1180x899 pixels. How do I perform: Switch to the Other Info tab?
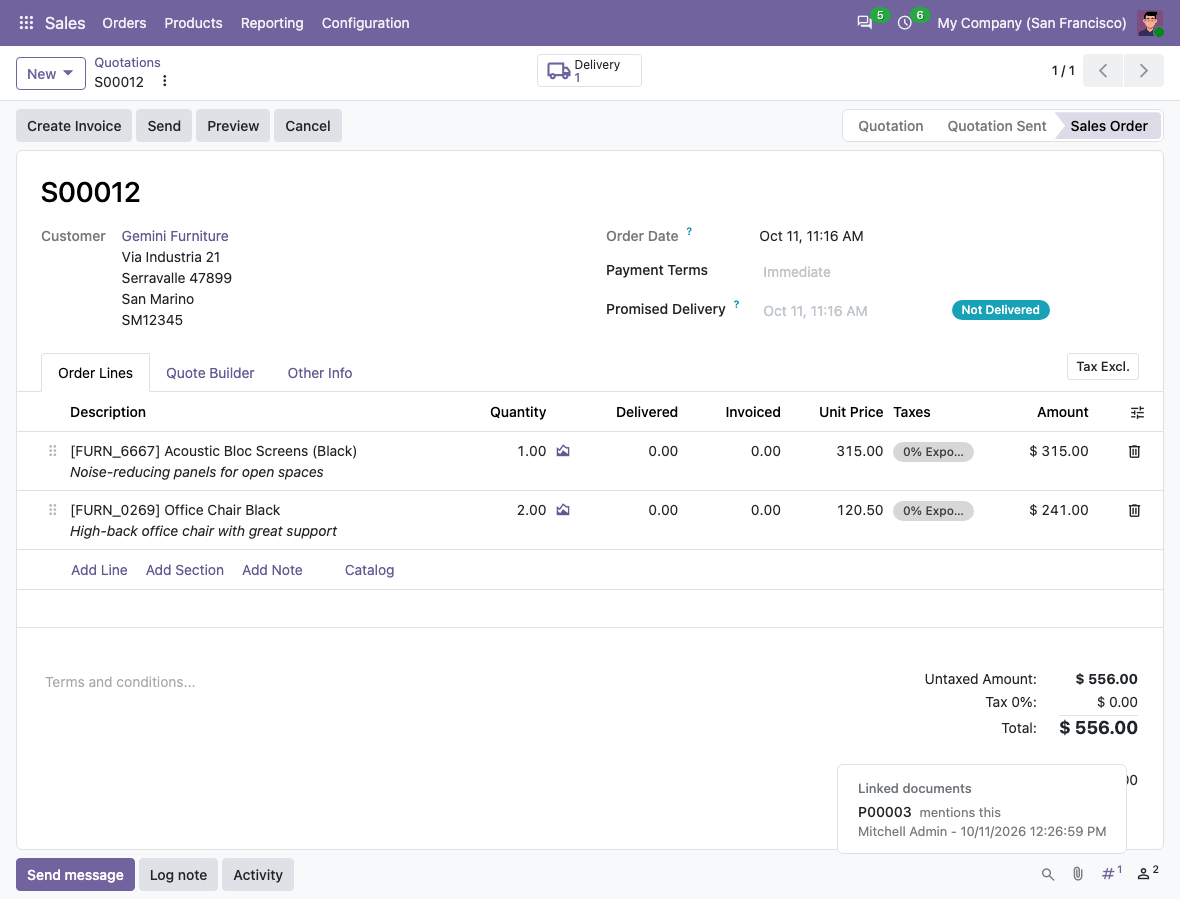320,373
